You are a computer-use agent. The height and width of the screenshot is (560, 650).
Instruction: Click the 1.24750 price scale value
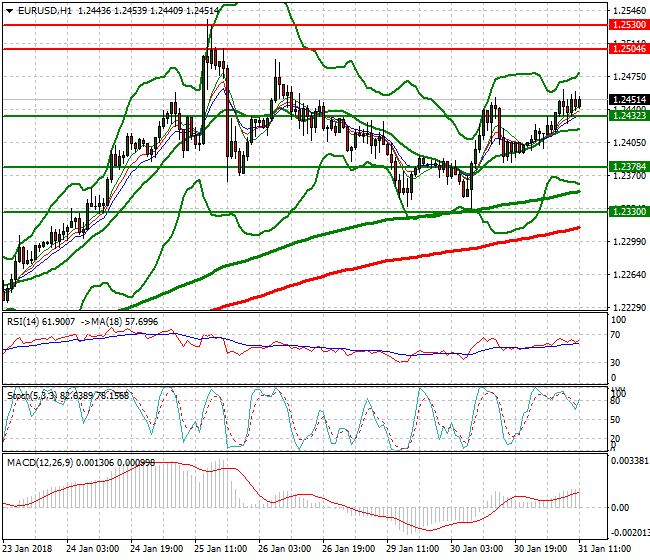click(627, 77)
